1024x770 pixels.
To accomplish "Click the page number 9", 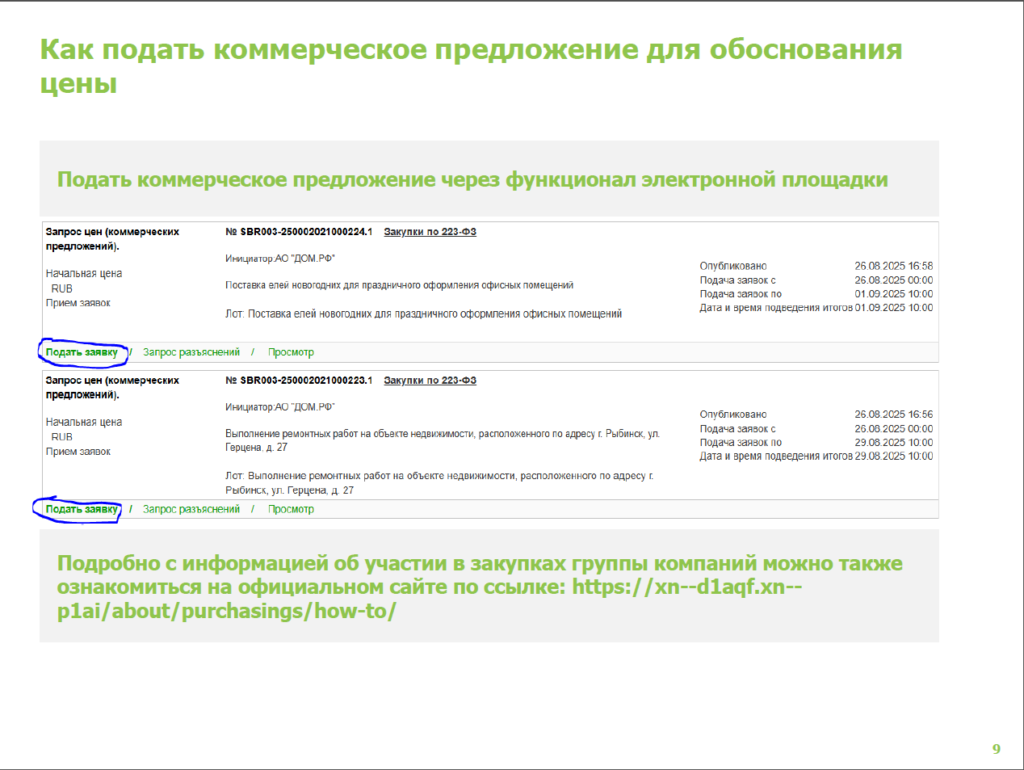I will click(995, 749).
